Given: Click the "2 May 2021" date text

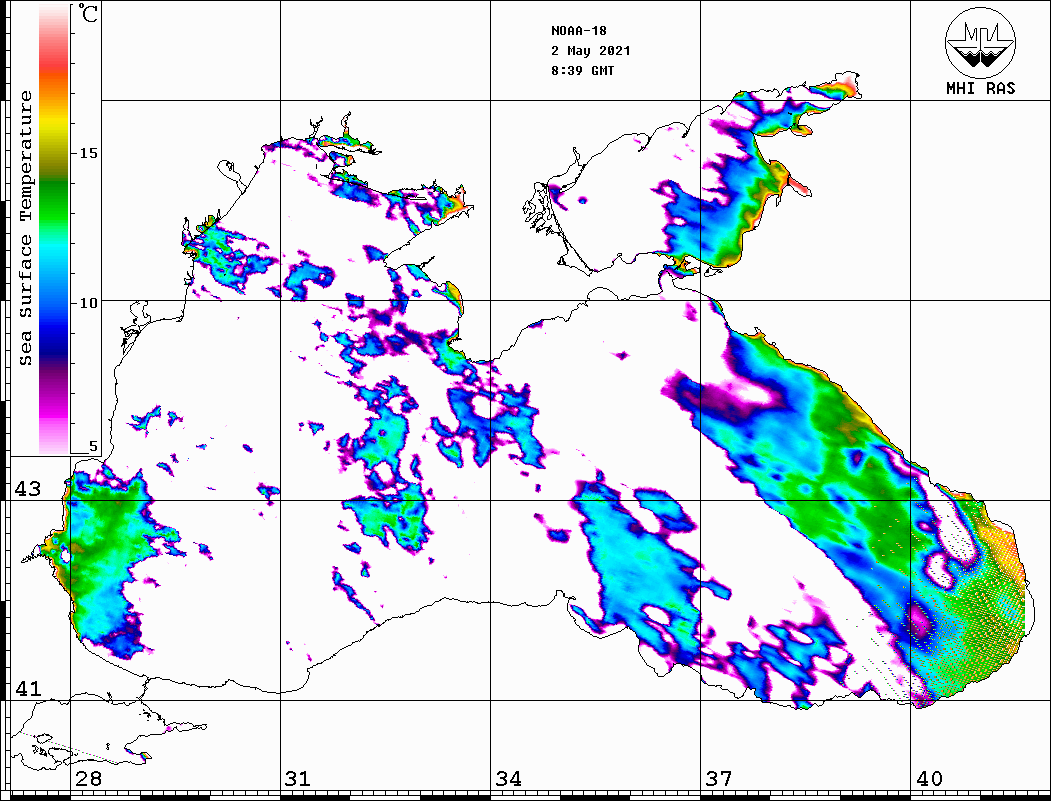Looking at the screenshot, I should (x=591, y=51).
